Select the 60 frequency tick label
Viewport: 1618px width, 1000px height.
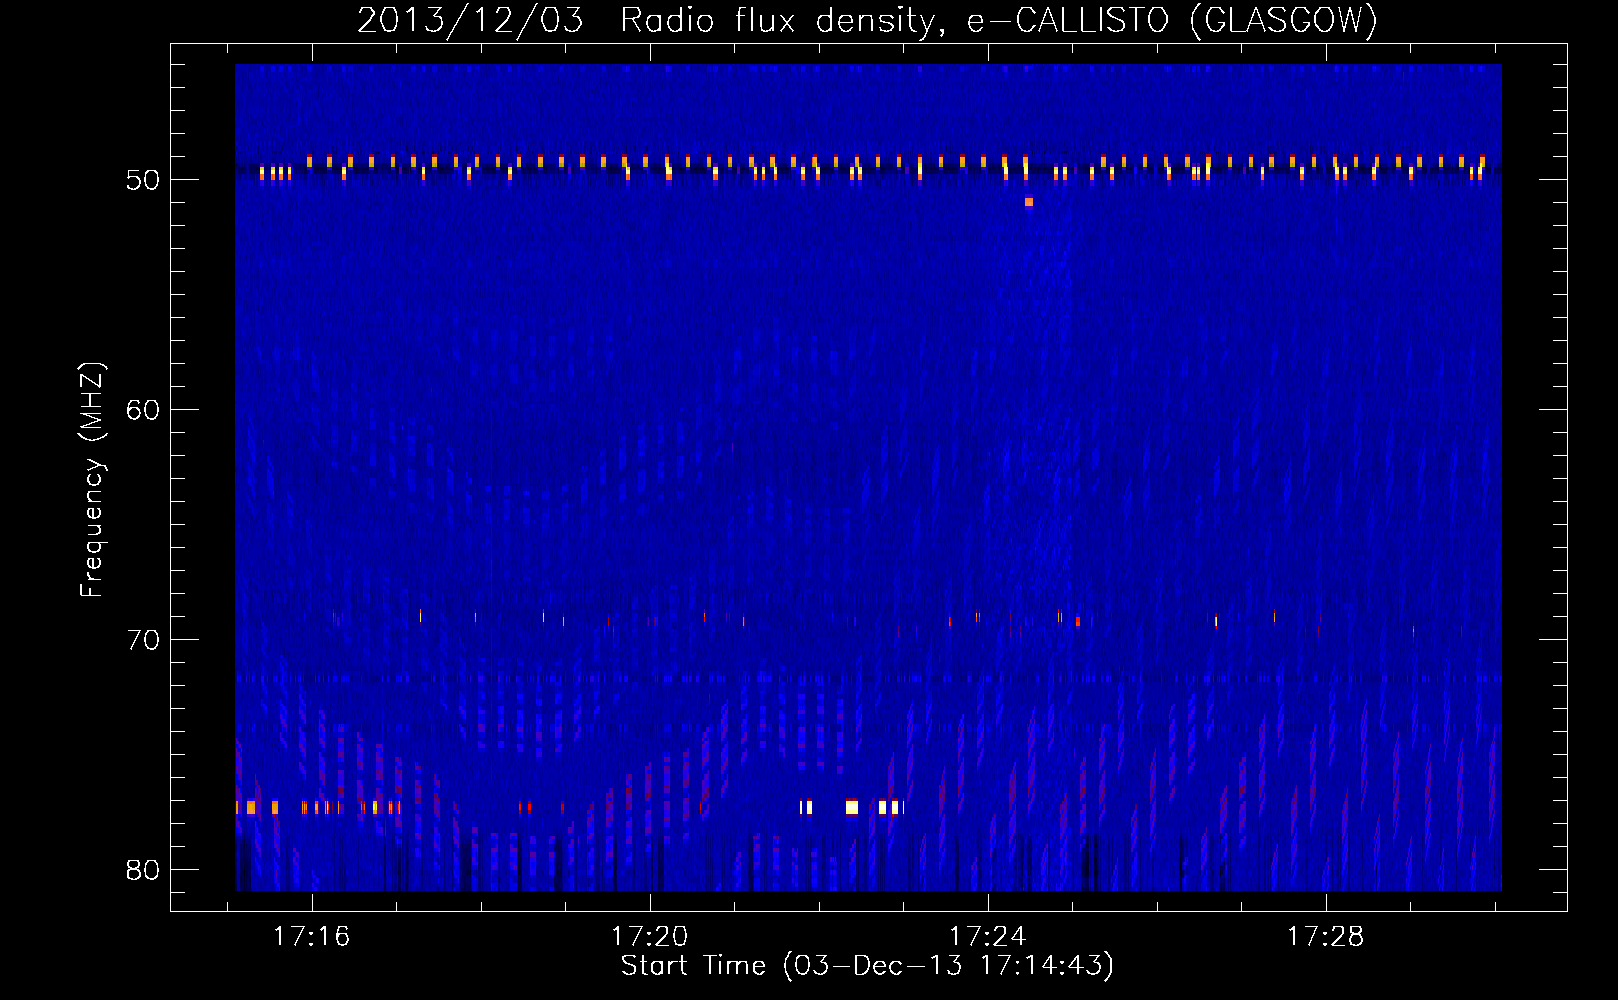[x=143, y=410]
